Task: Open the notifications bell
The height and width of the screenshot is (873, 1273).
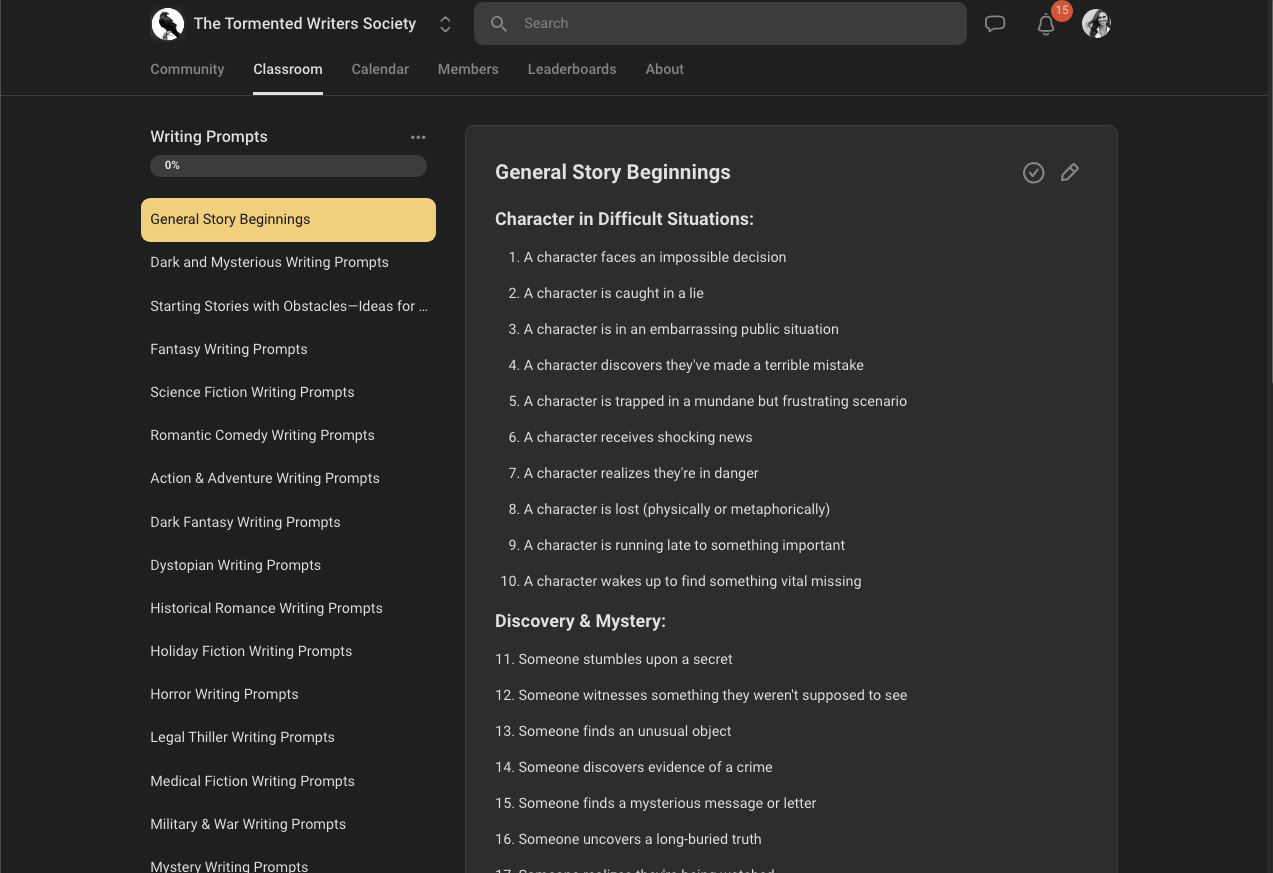Action: pyautogui.click(x=1046, y=25)
